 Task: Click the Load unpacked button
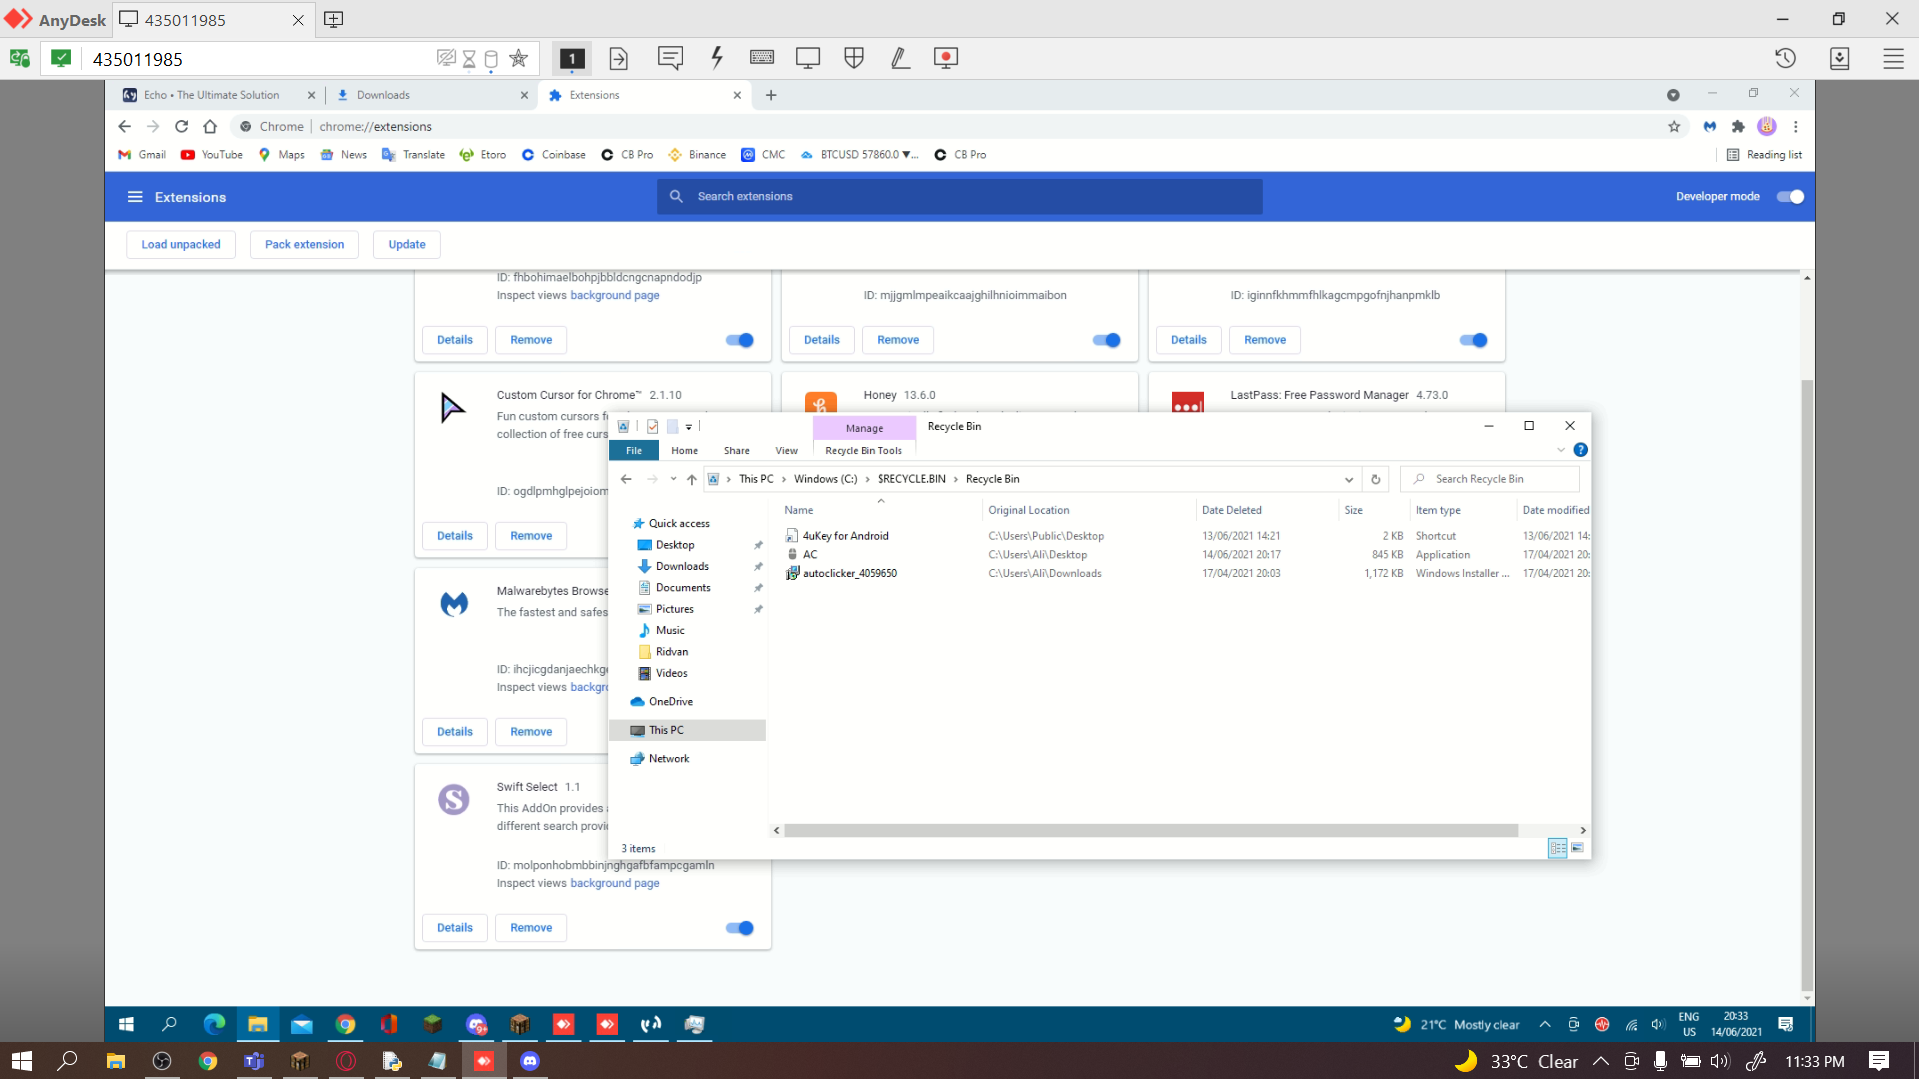pos(181,244)
